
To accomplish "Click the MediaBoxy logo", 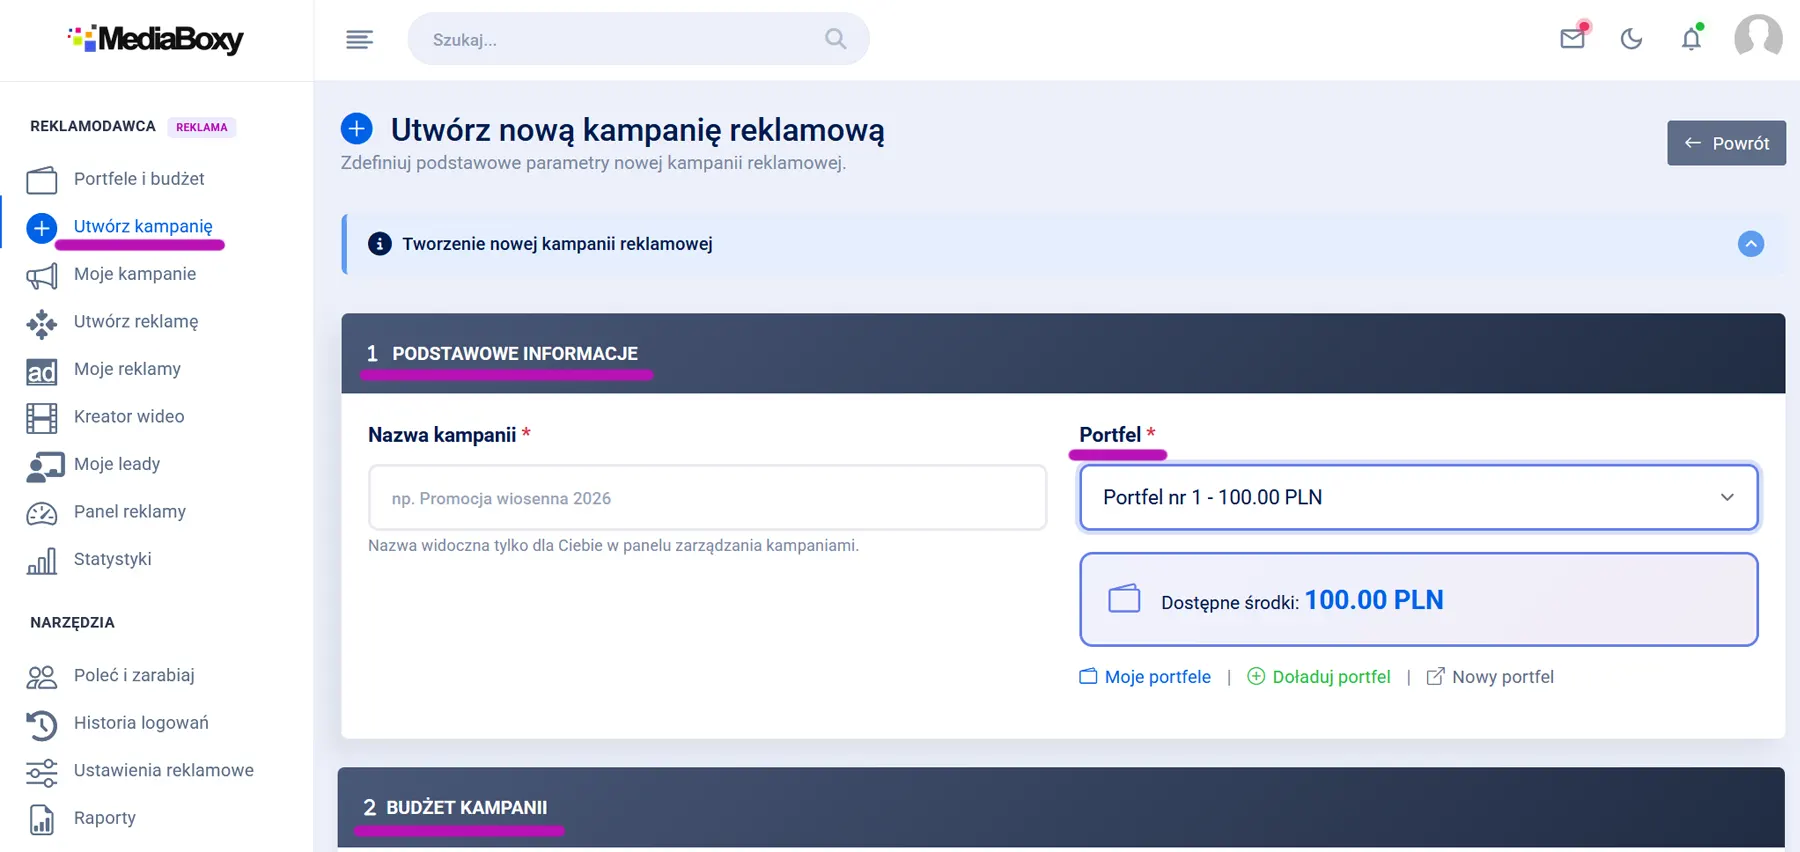I will coord(156,39).
